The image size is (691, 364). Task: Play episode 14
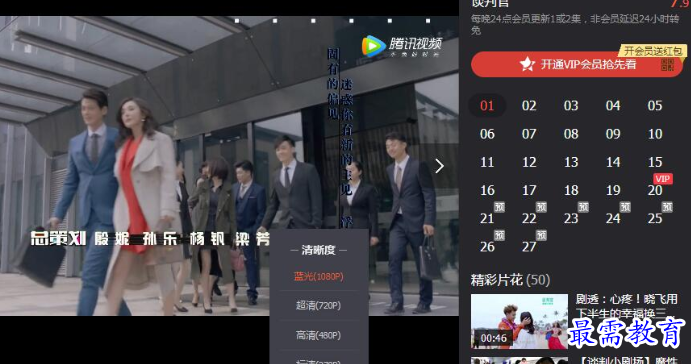[x=613, y=162]
